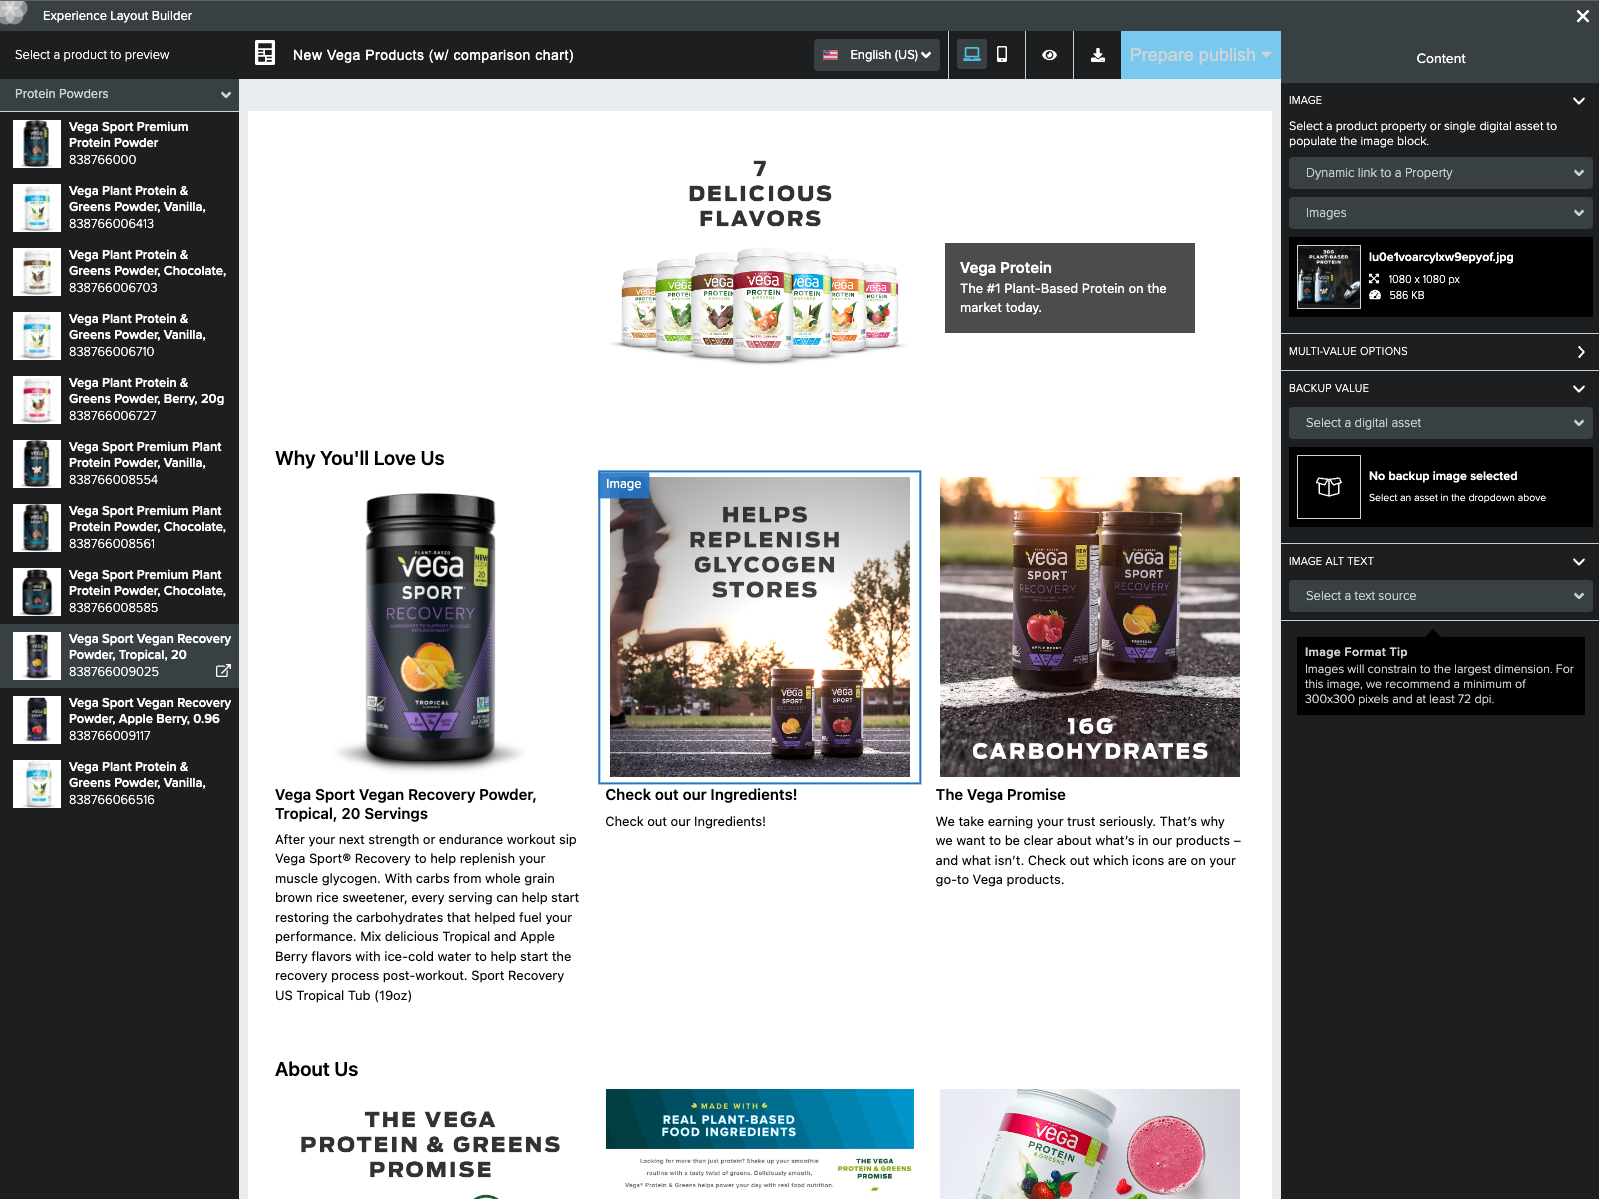The height and width of the screenshot is (1199, 1599).
Task: Close the Experience Layout Builder
Action: [1582, 16]
